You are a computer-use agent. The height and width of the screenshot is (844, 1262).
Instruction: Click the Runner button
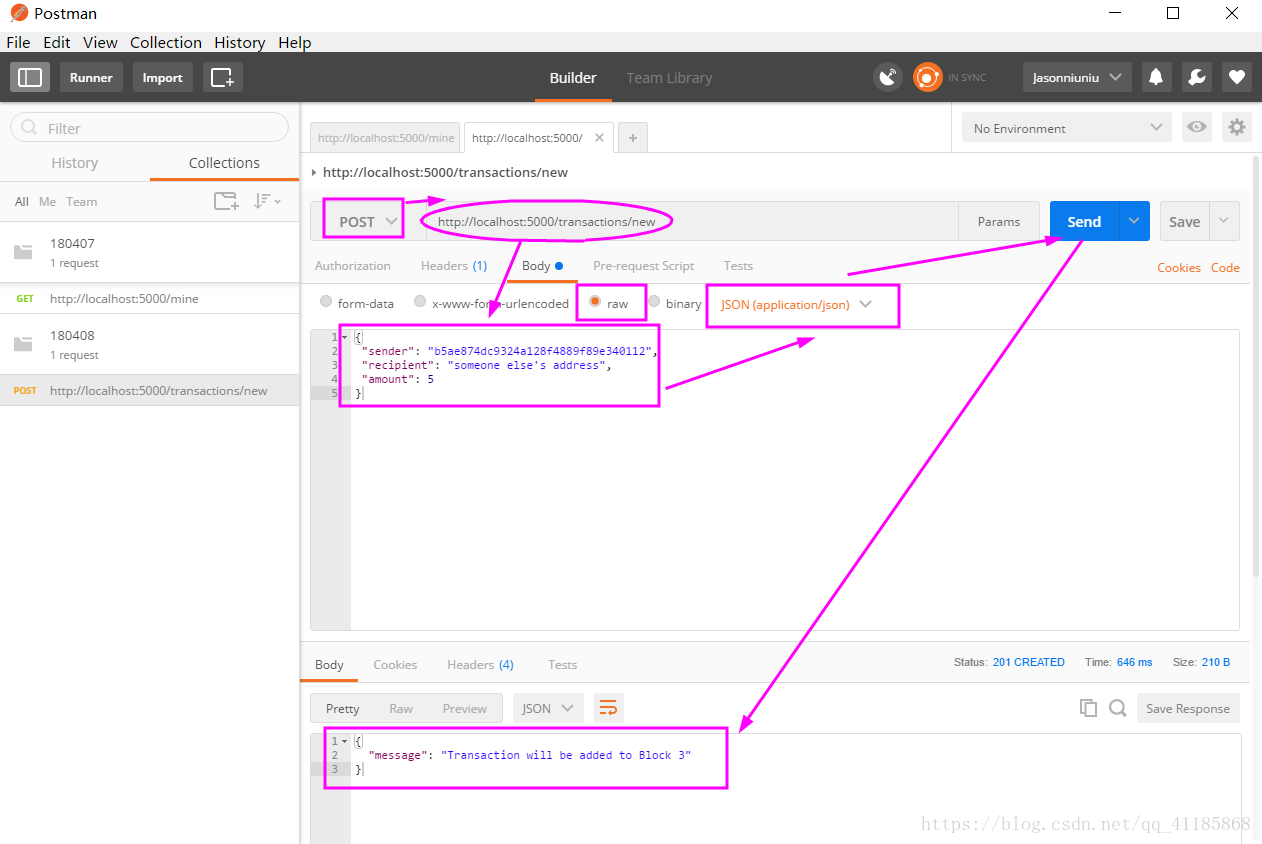pyautogui.click(x=91, y=77)
